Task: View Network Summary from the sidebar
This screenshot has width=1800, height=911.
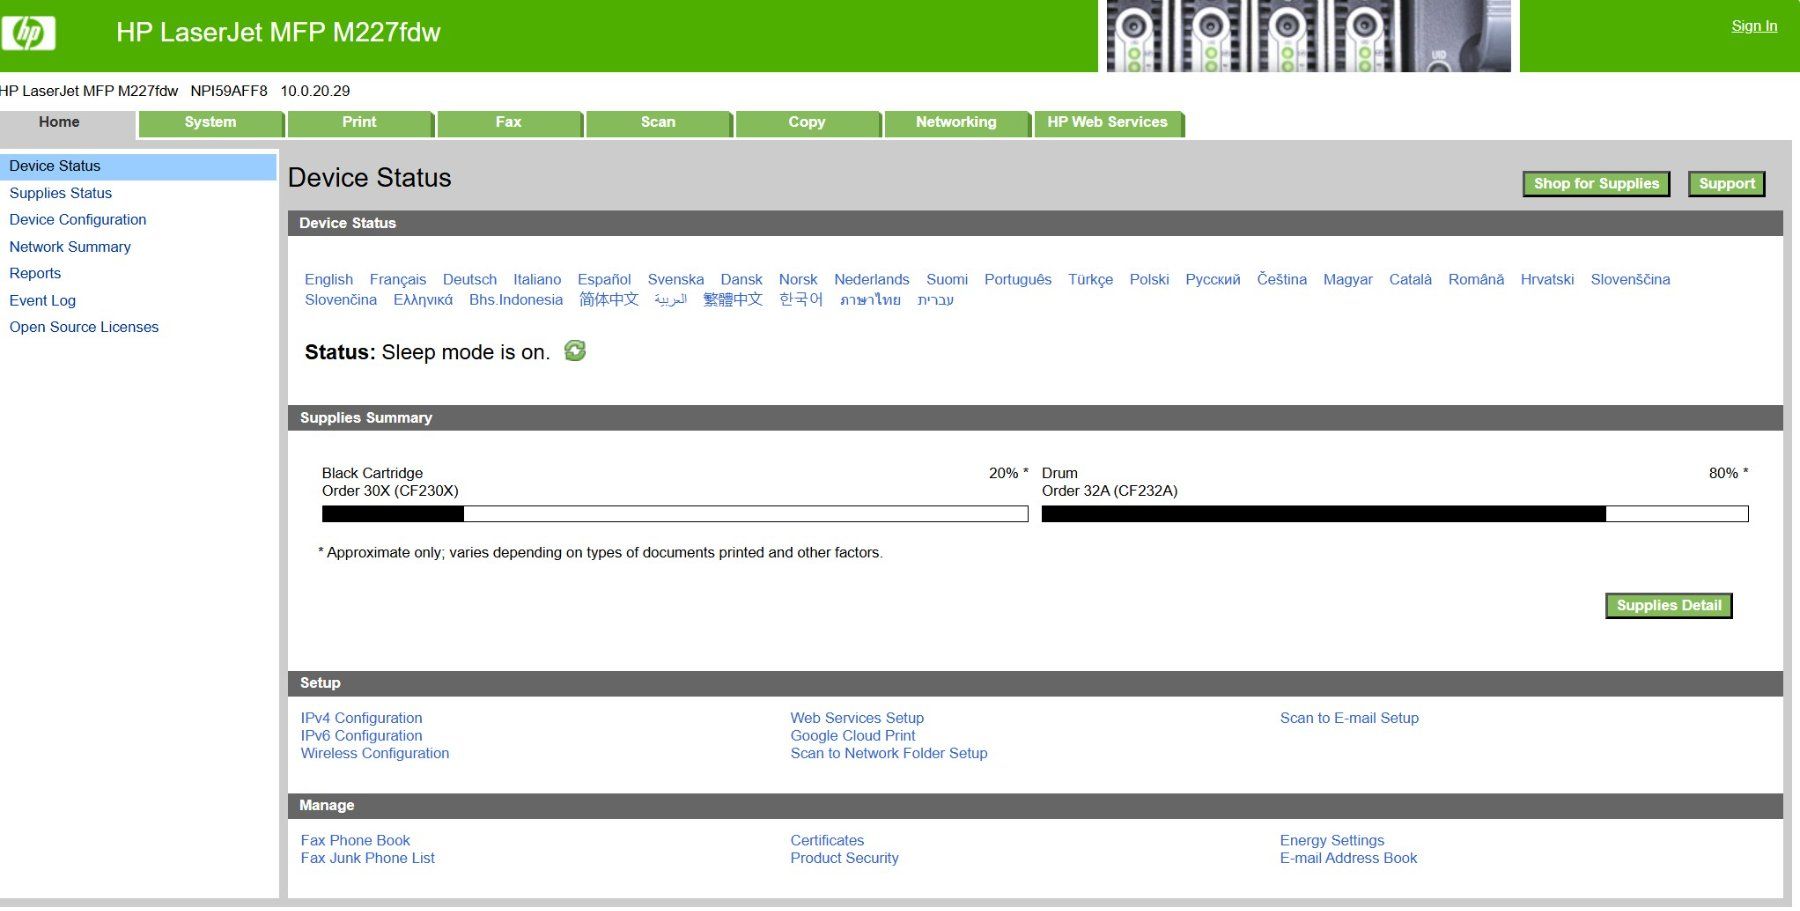Action: (x=70, y=247)
